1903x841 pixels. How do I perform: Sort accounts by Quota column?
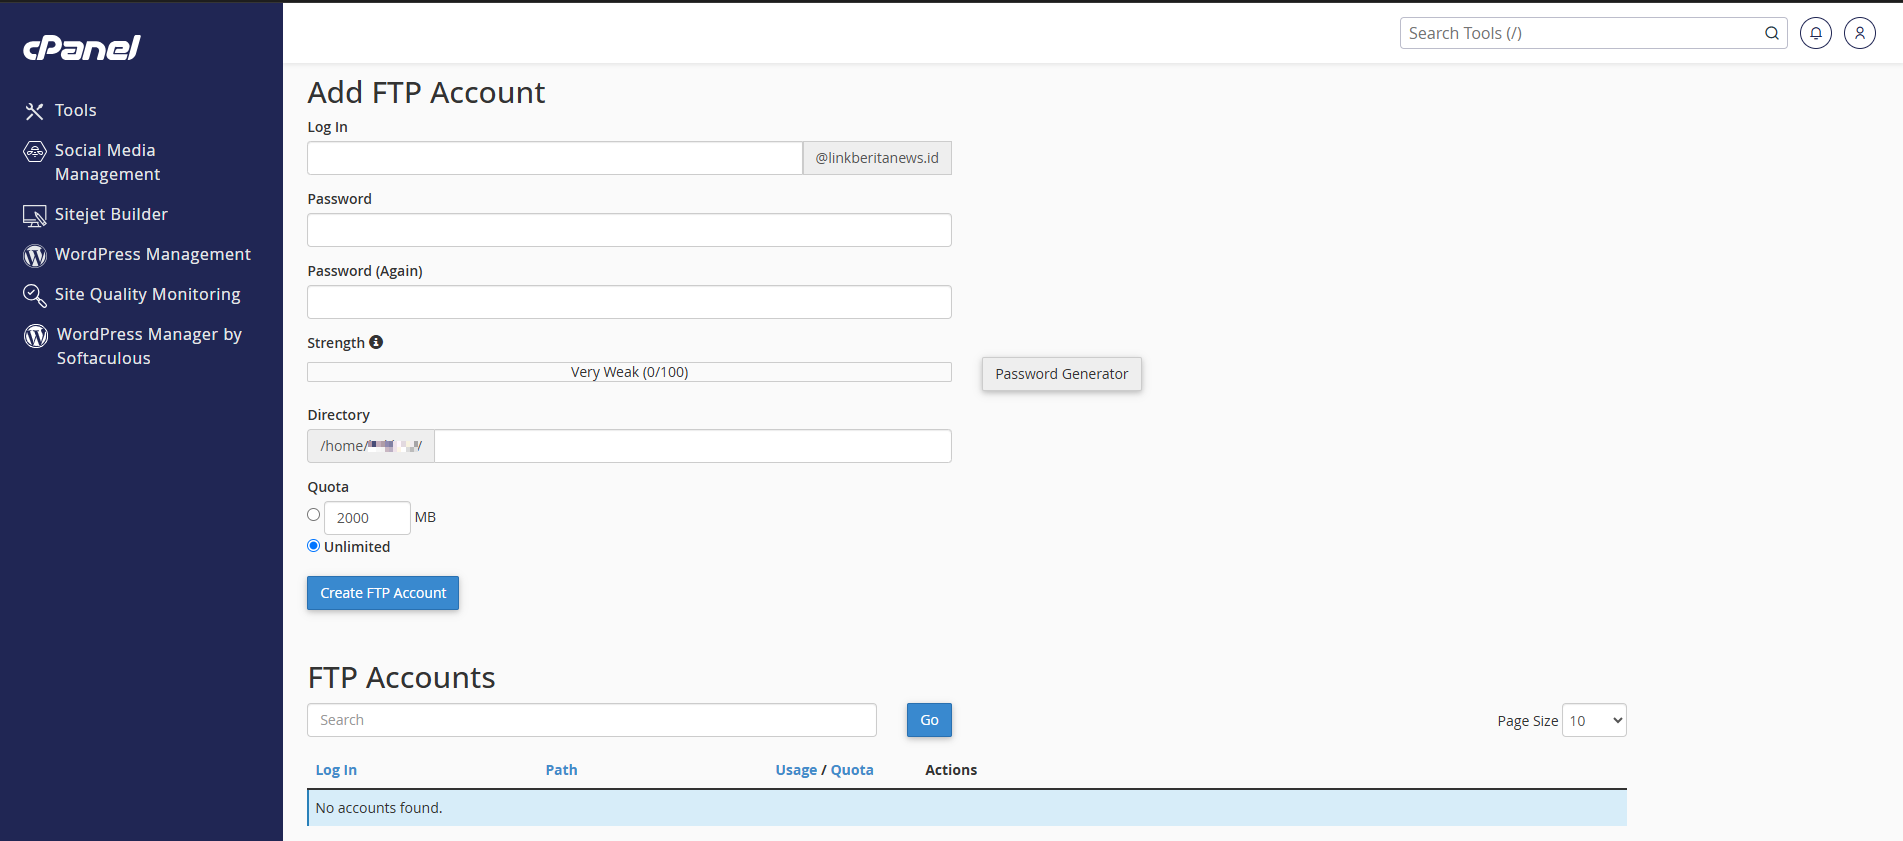pyautogui.click(x=852, y=770)
